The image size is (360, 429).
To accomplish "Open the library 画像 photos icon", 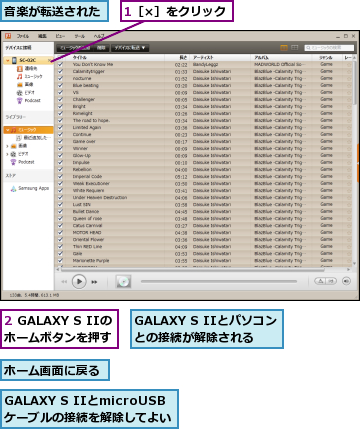I will [13, 146].
